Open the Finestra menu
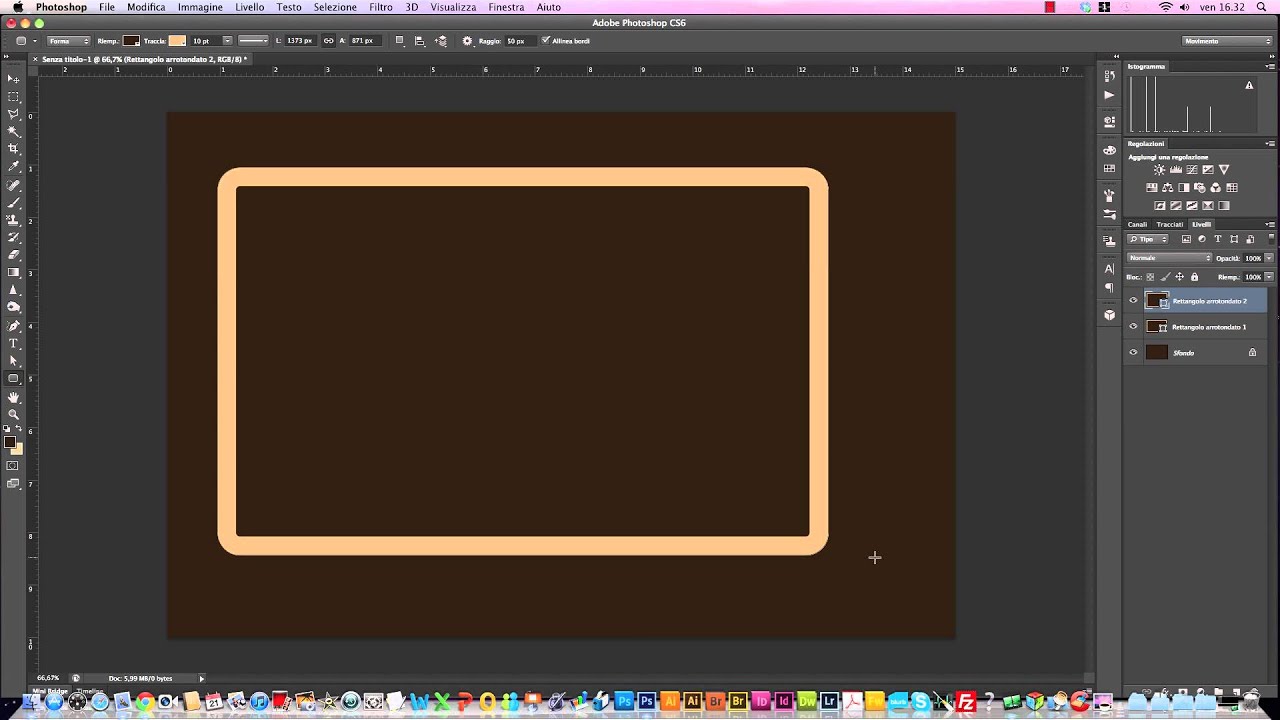This screenshot has width=1280, height=720. (506, 7)
